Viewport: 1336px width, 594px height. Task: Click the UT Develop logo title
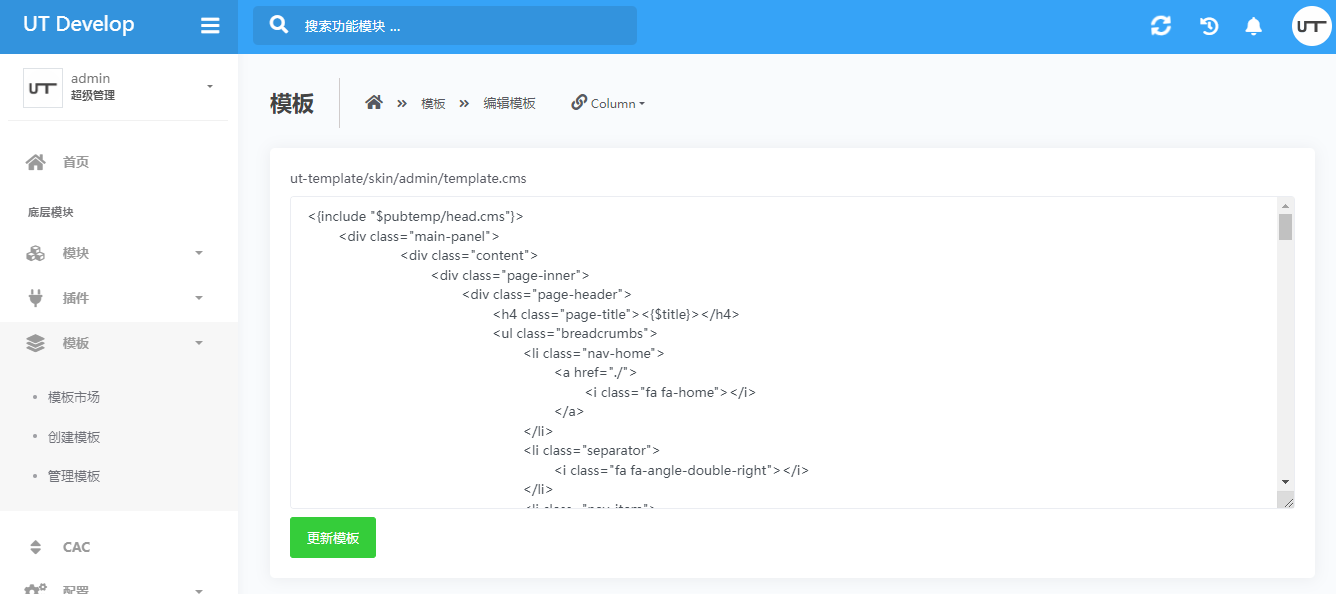pos(79,25)
